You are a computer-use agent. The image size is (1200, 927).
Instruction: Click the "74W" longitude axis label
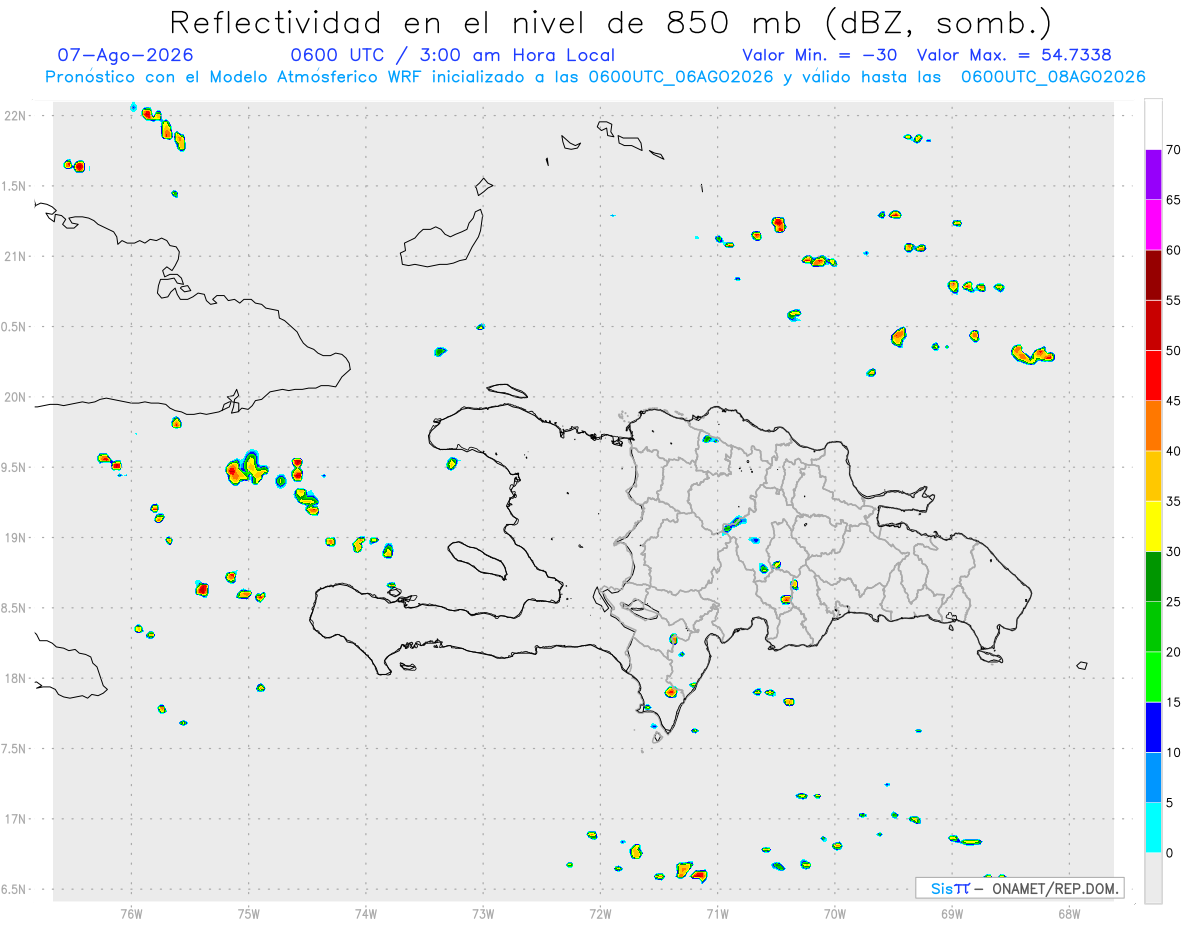click(366, 913)
